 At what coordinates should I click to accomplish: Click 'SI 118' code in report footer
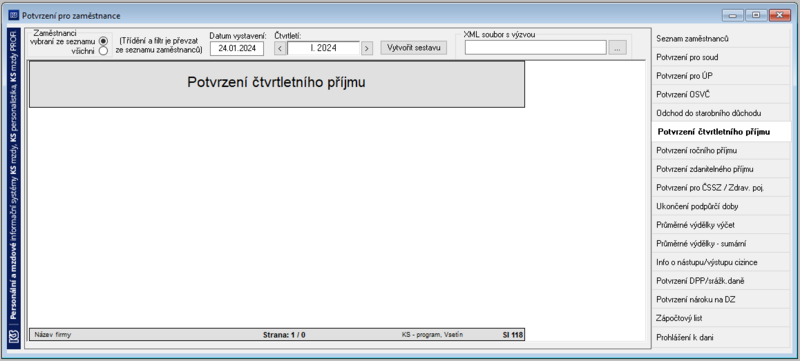coord(512,335)
